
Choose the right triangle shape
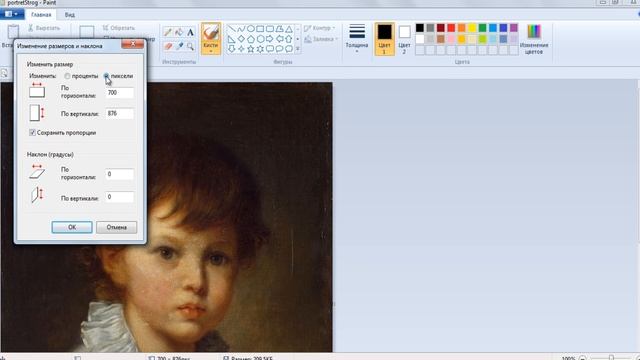(231, 39)
